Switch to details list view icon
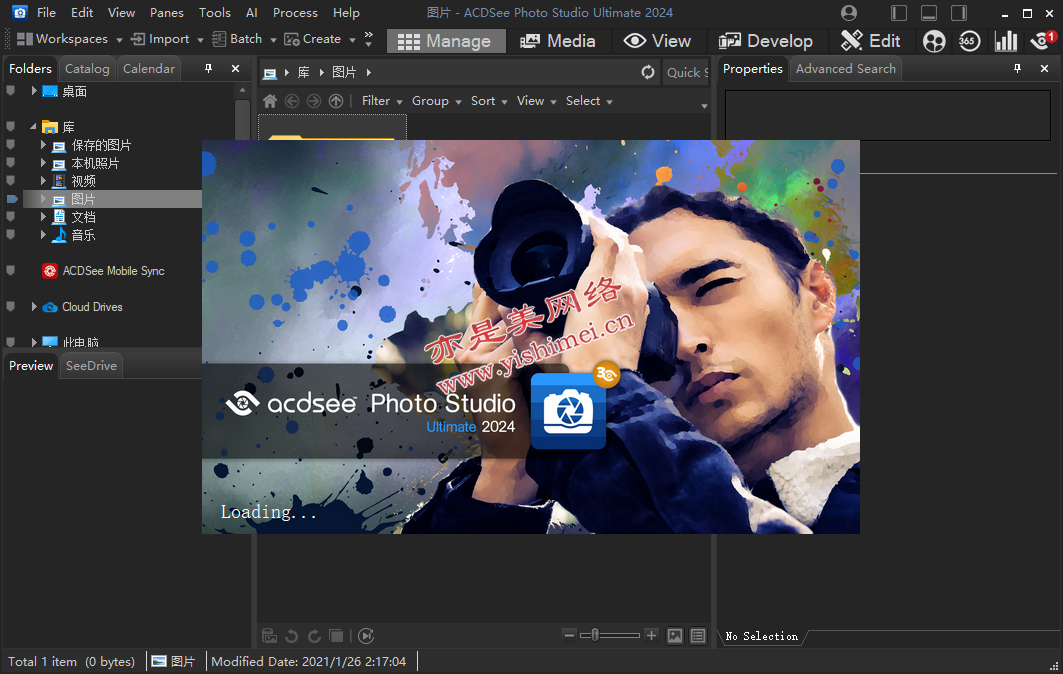This screenshot has width=1063, height=674. pos(698,636)
